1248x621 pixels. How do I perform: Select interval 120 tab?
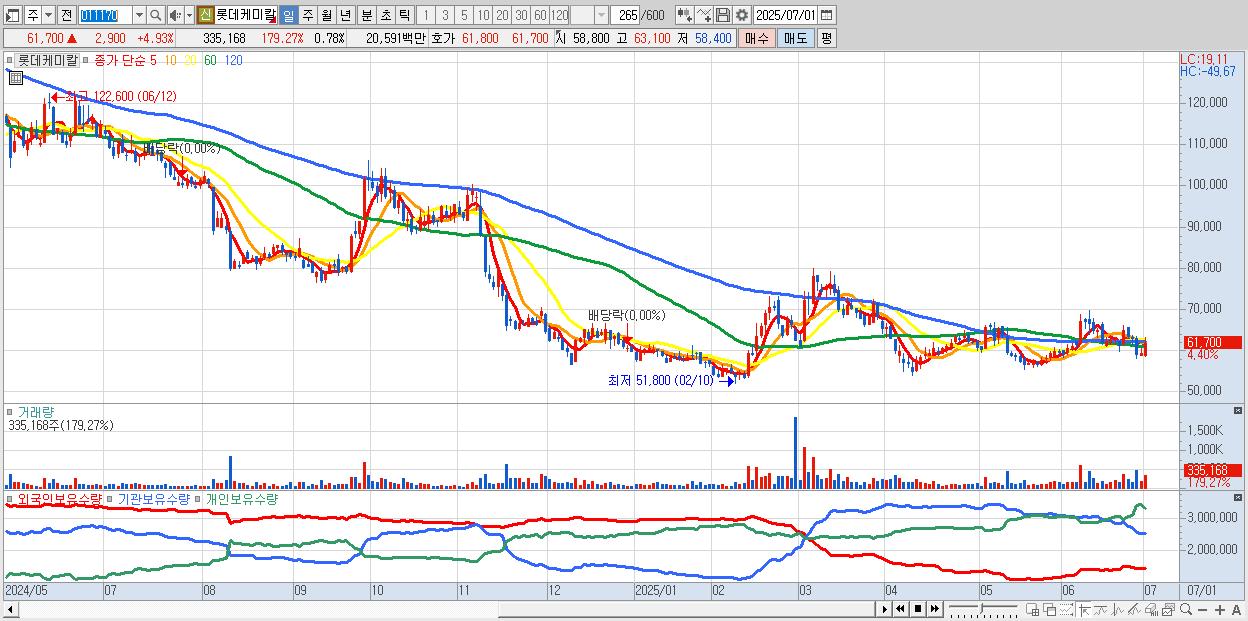tap(559, 15)
